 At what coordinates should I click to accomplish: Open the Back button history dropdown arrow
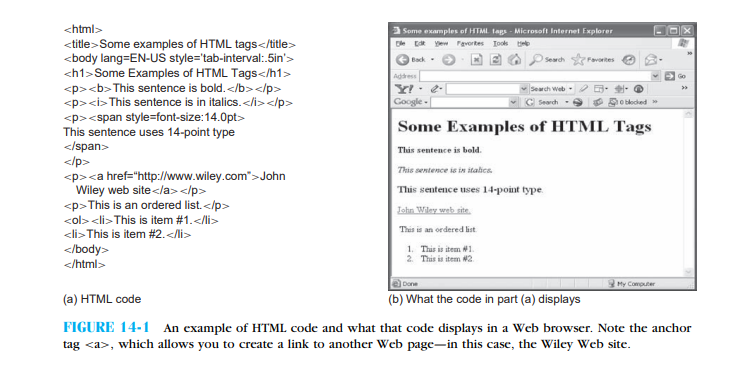coord(432,60)
